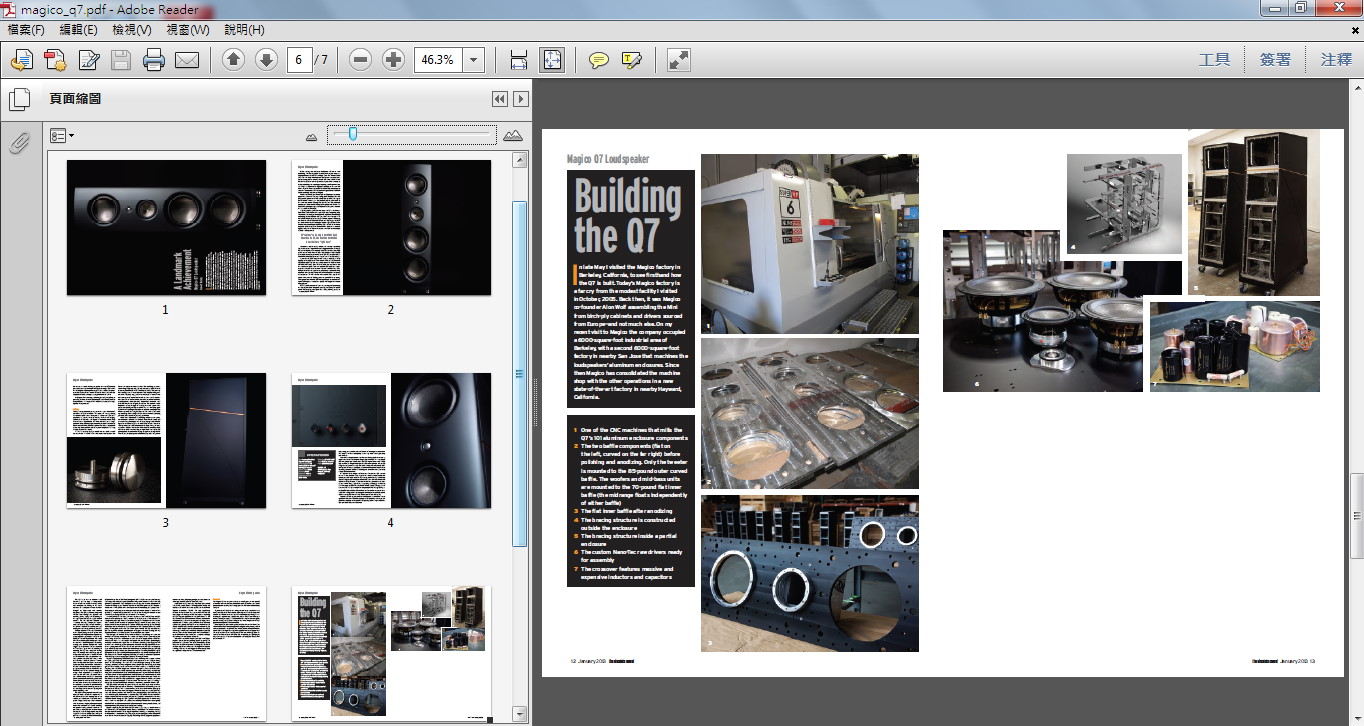1364x726 pixels.
Task: Open the 視窗(W) menu
Action: (x=187, y=30)
